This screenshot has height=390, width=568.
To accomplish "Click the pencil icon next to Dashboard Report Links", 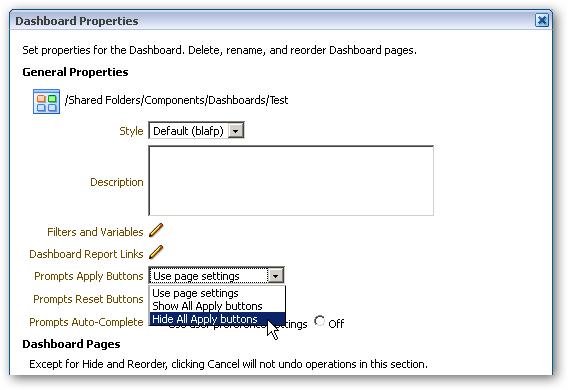I will (156, 253).
